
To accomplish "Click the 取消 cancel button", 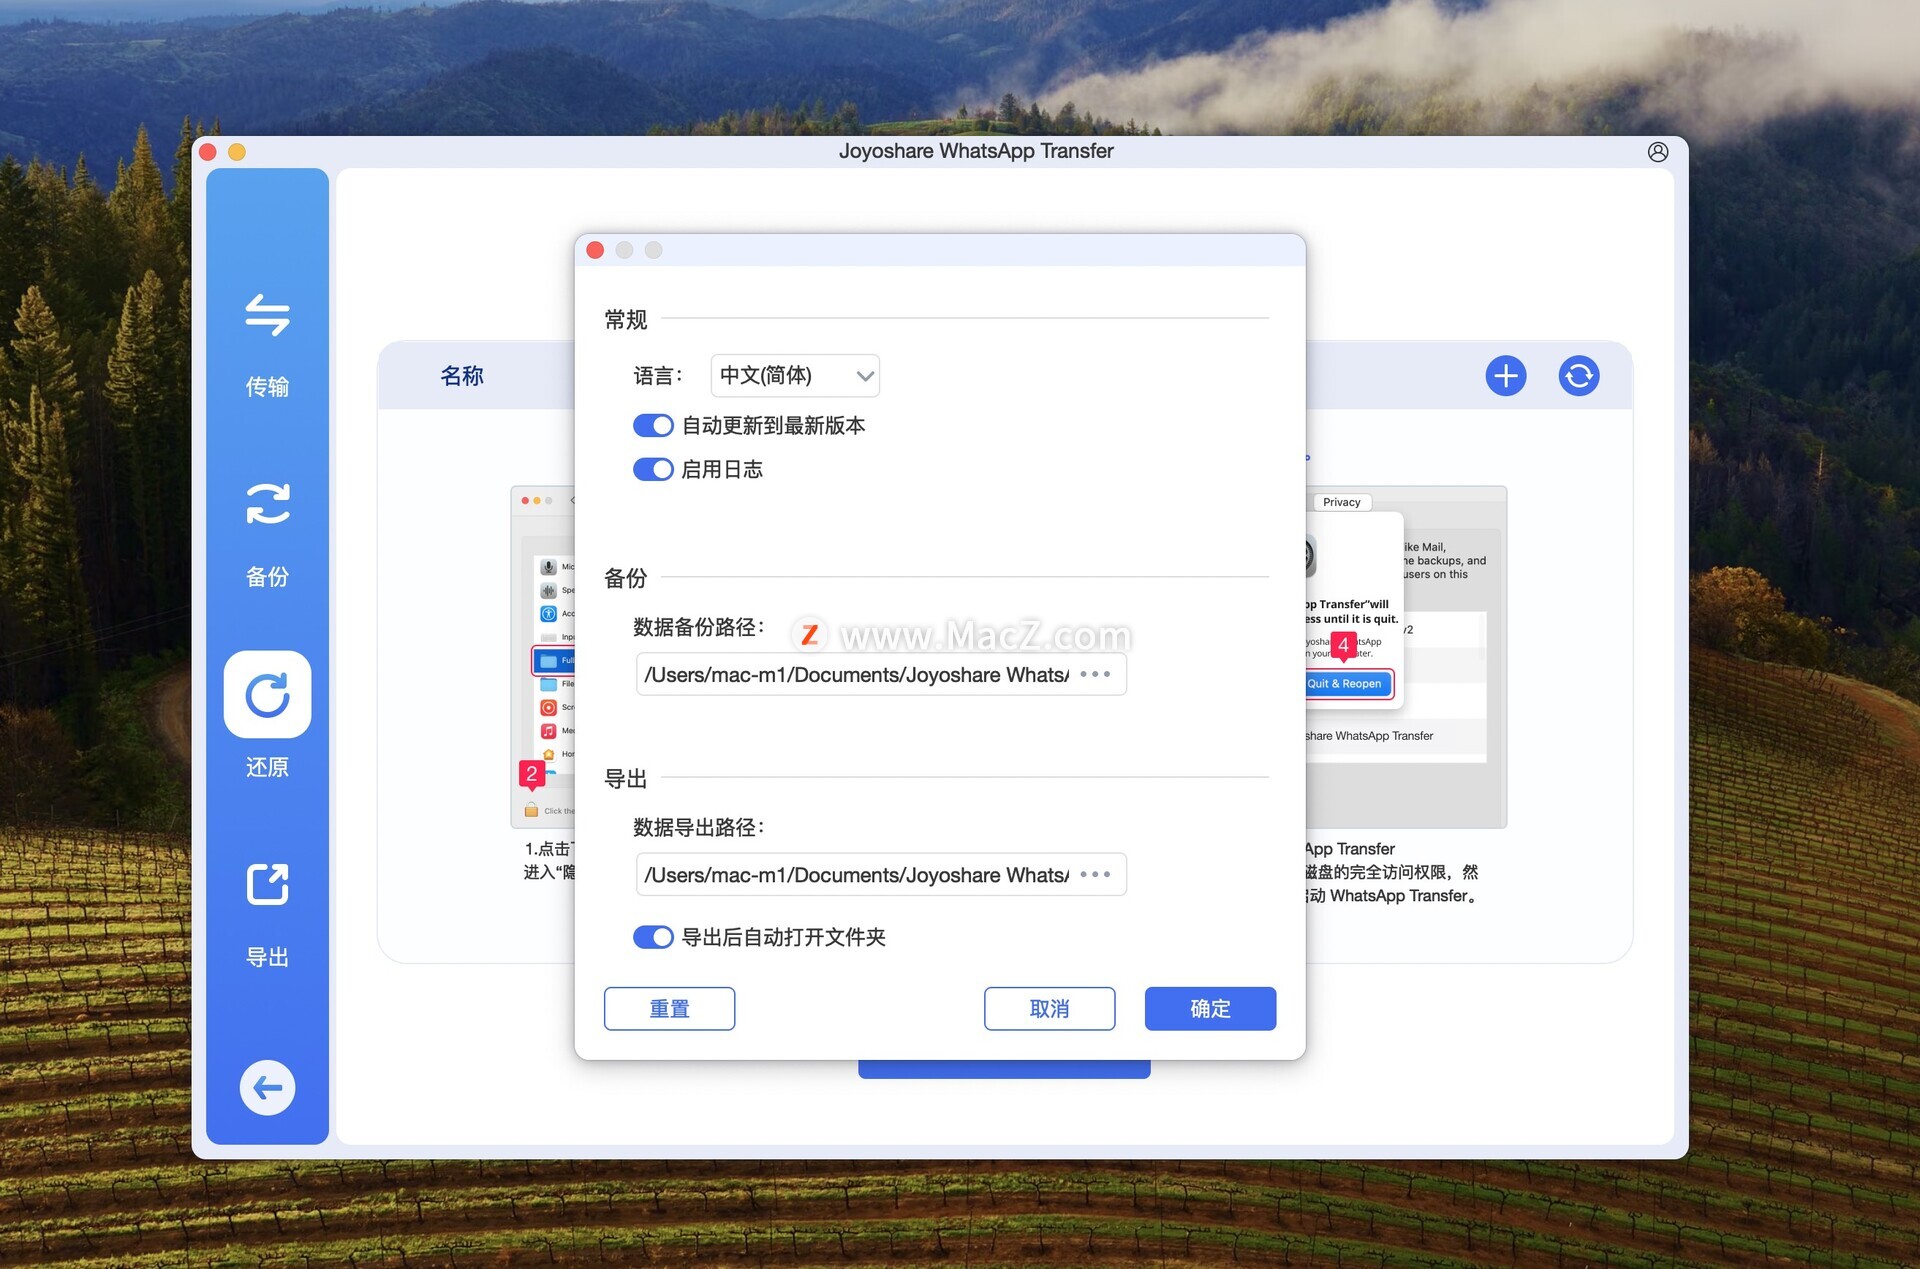I will click(x=1049, y=1009).
